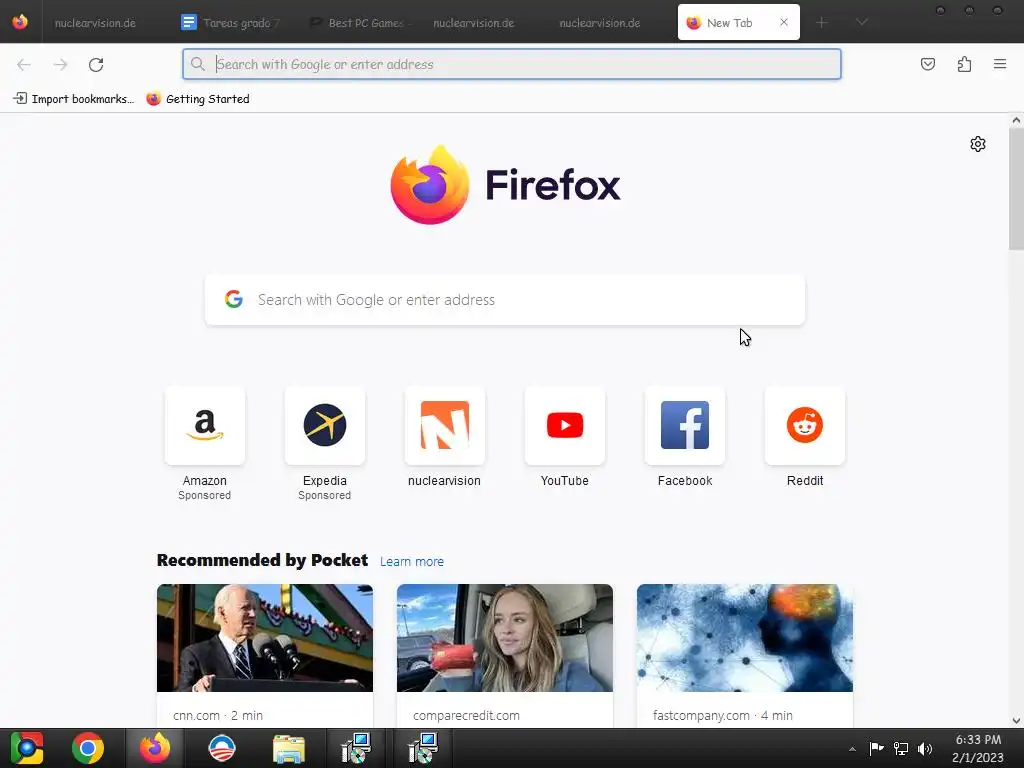Click the Recommended by Pocket heading
Viewport: 1024px width, 768px height.
pyautogui.click(x=263, y=560)
